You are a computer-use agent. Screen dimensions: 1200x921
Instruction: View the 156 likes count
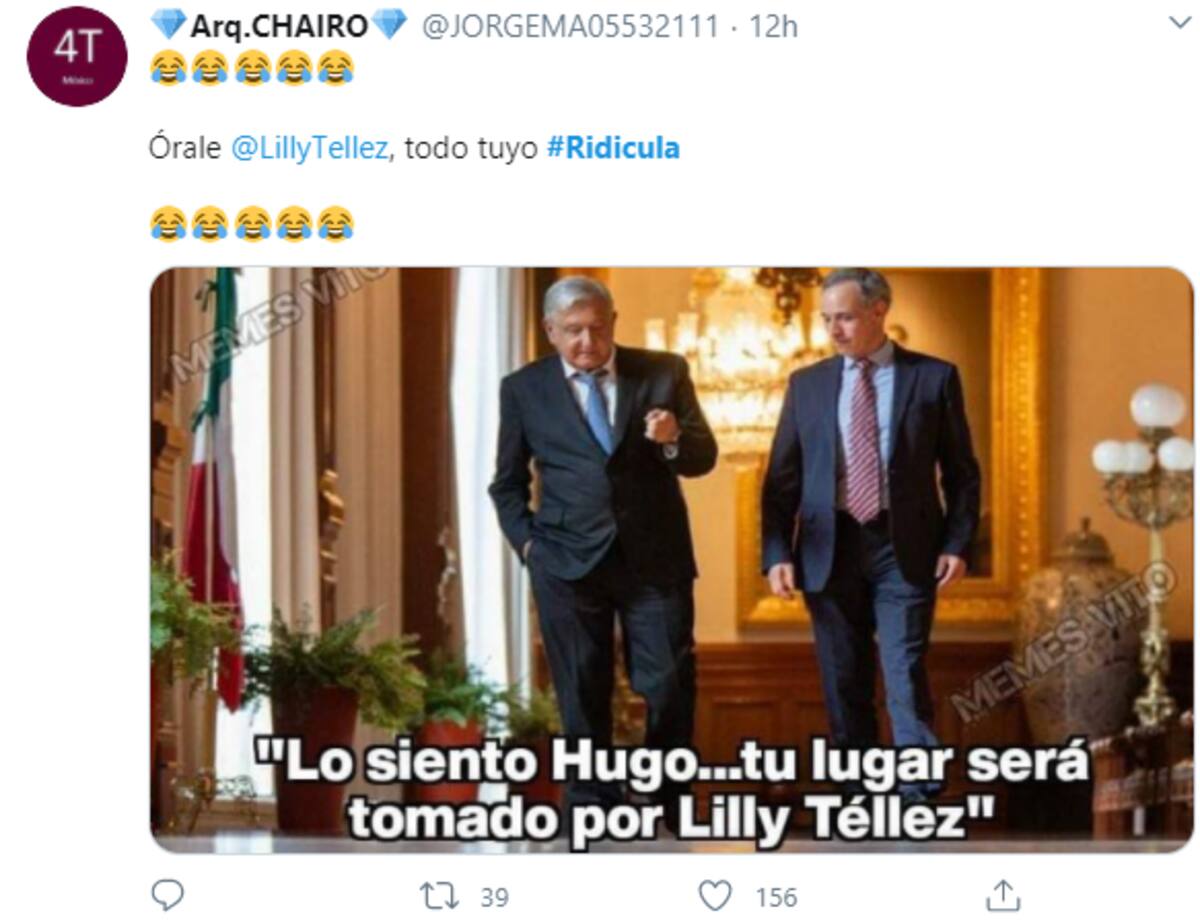[x=776, y=897]
